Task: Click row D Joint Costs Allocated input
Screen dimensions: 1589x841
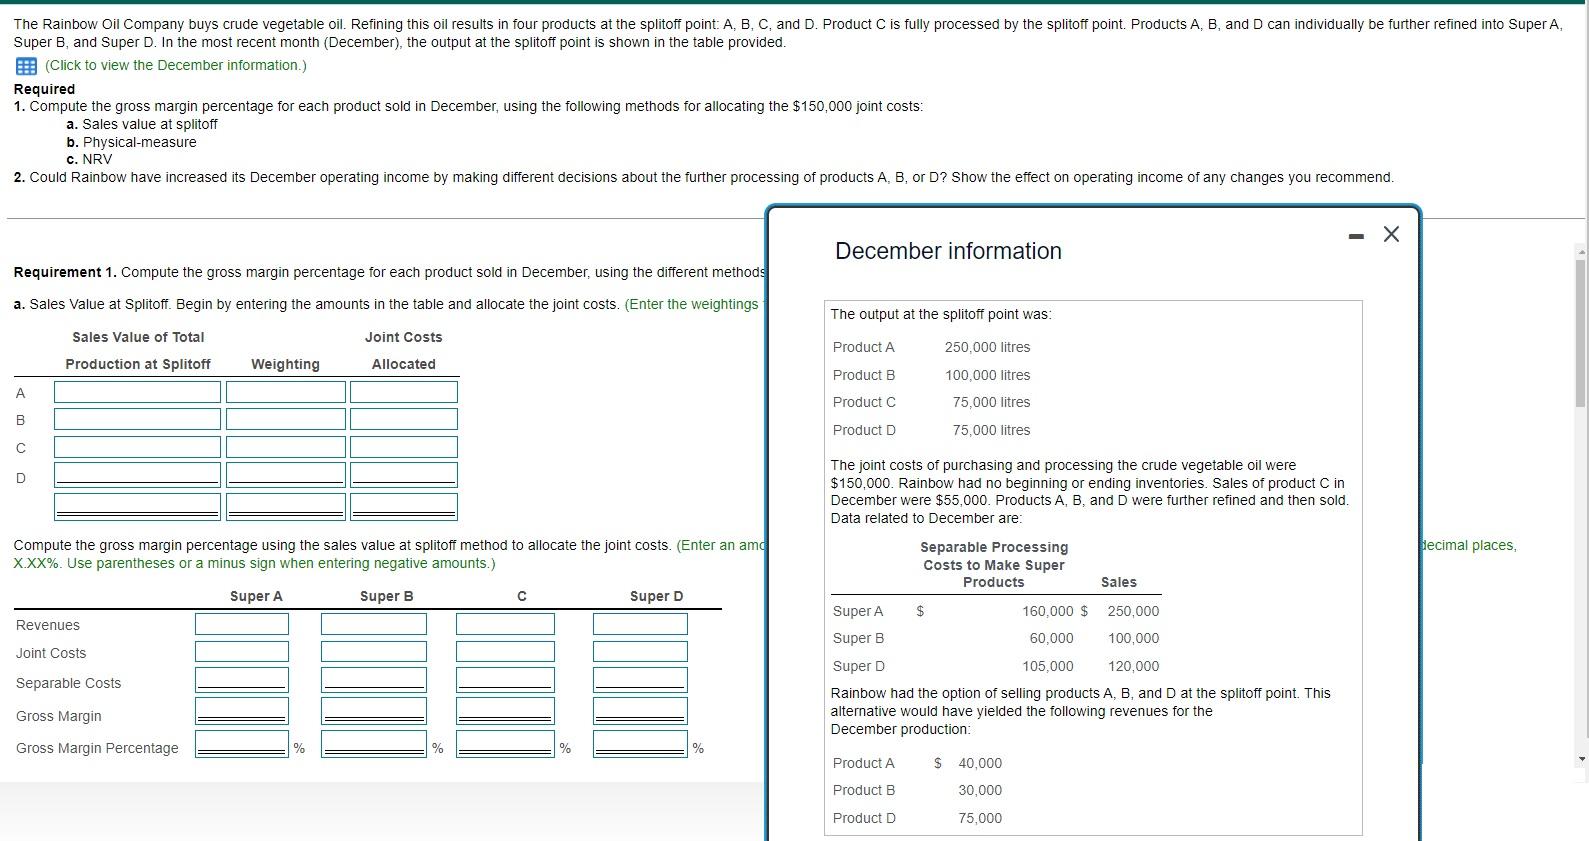Action: (404, 475)
